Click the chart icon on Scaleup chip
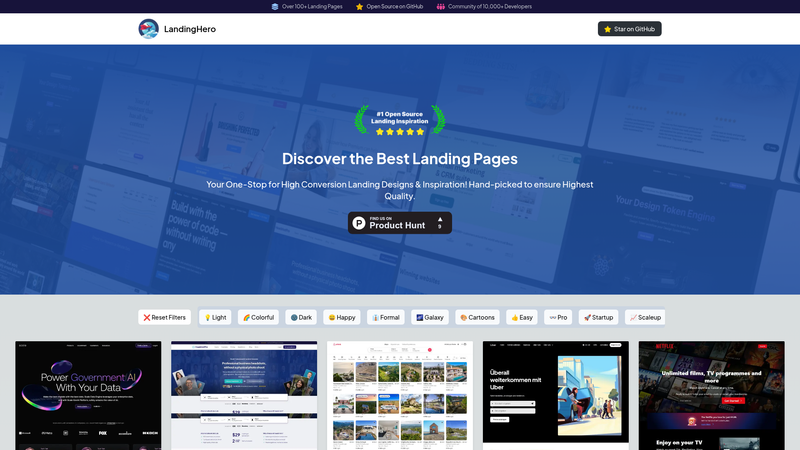The height and width of the screenshot is (450, 800). point(633,317)
